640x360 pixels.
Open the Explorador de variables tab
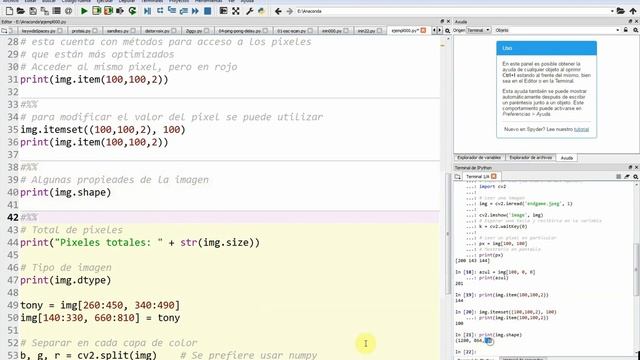pyautogui.click(x=479, y=158)
